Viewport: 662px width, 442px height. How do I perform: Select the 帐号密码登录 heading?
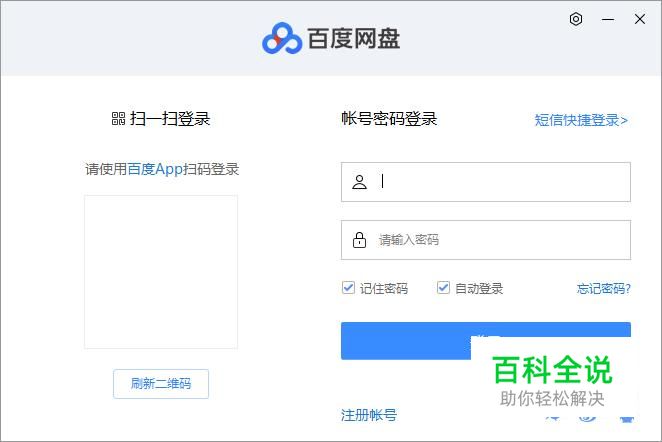pyautogui.click(x=389, y=119)
